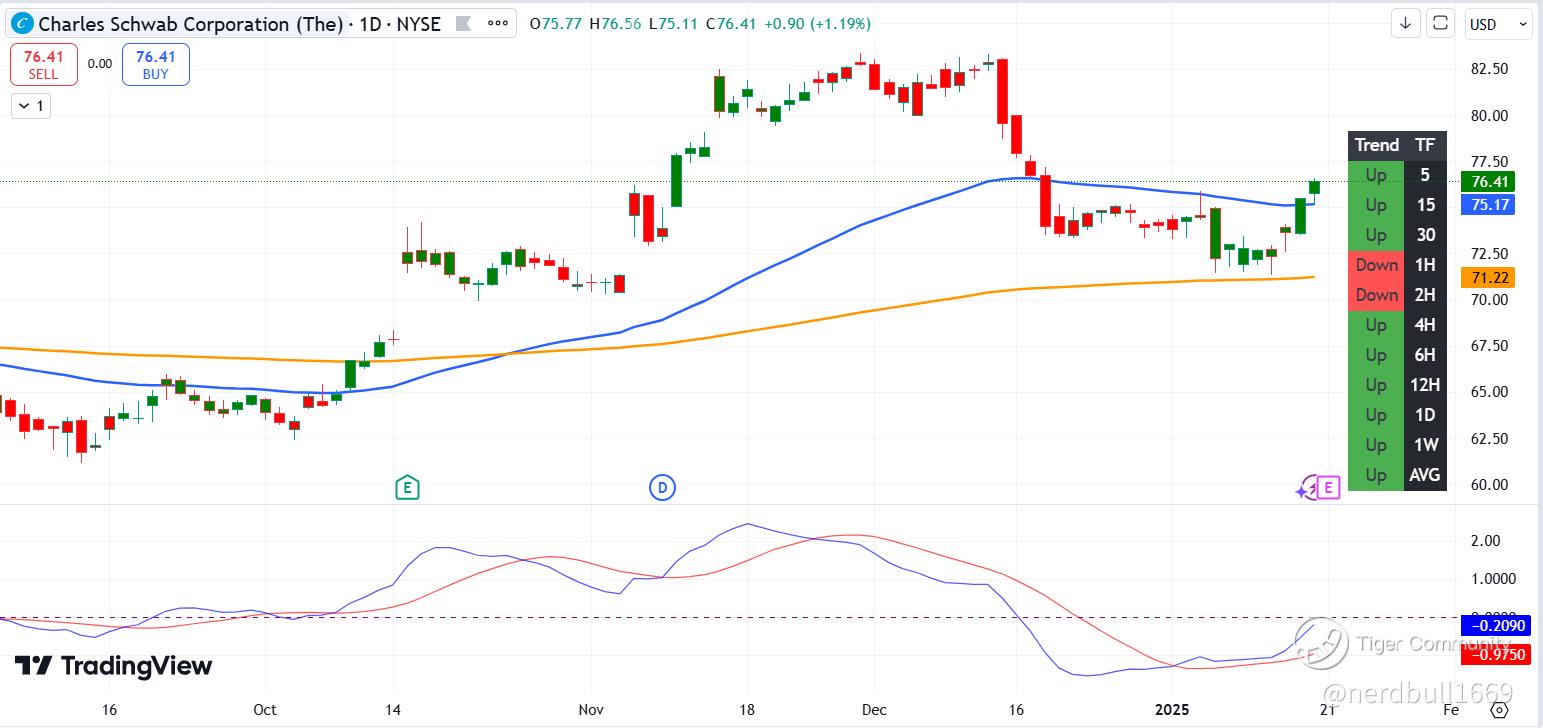This screenshot has height=728, width=1543.
Task: Click the red -0.9750 indicator value label
Action: tap(1494, 654)
